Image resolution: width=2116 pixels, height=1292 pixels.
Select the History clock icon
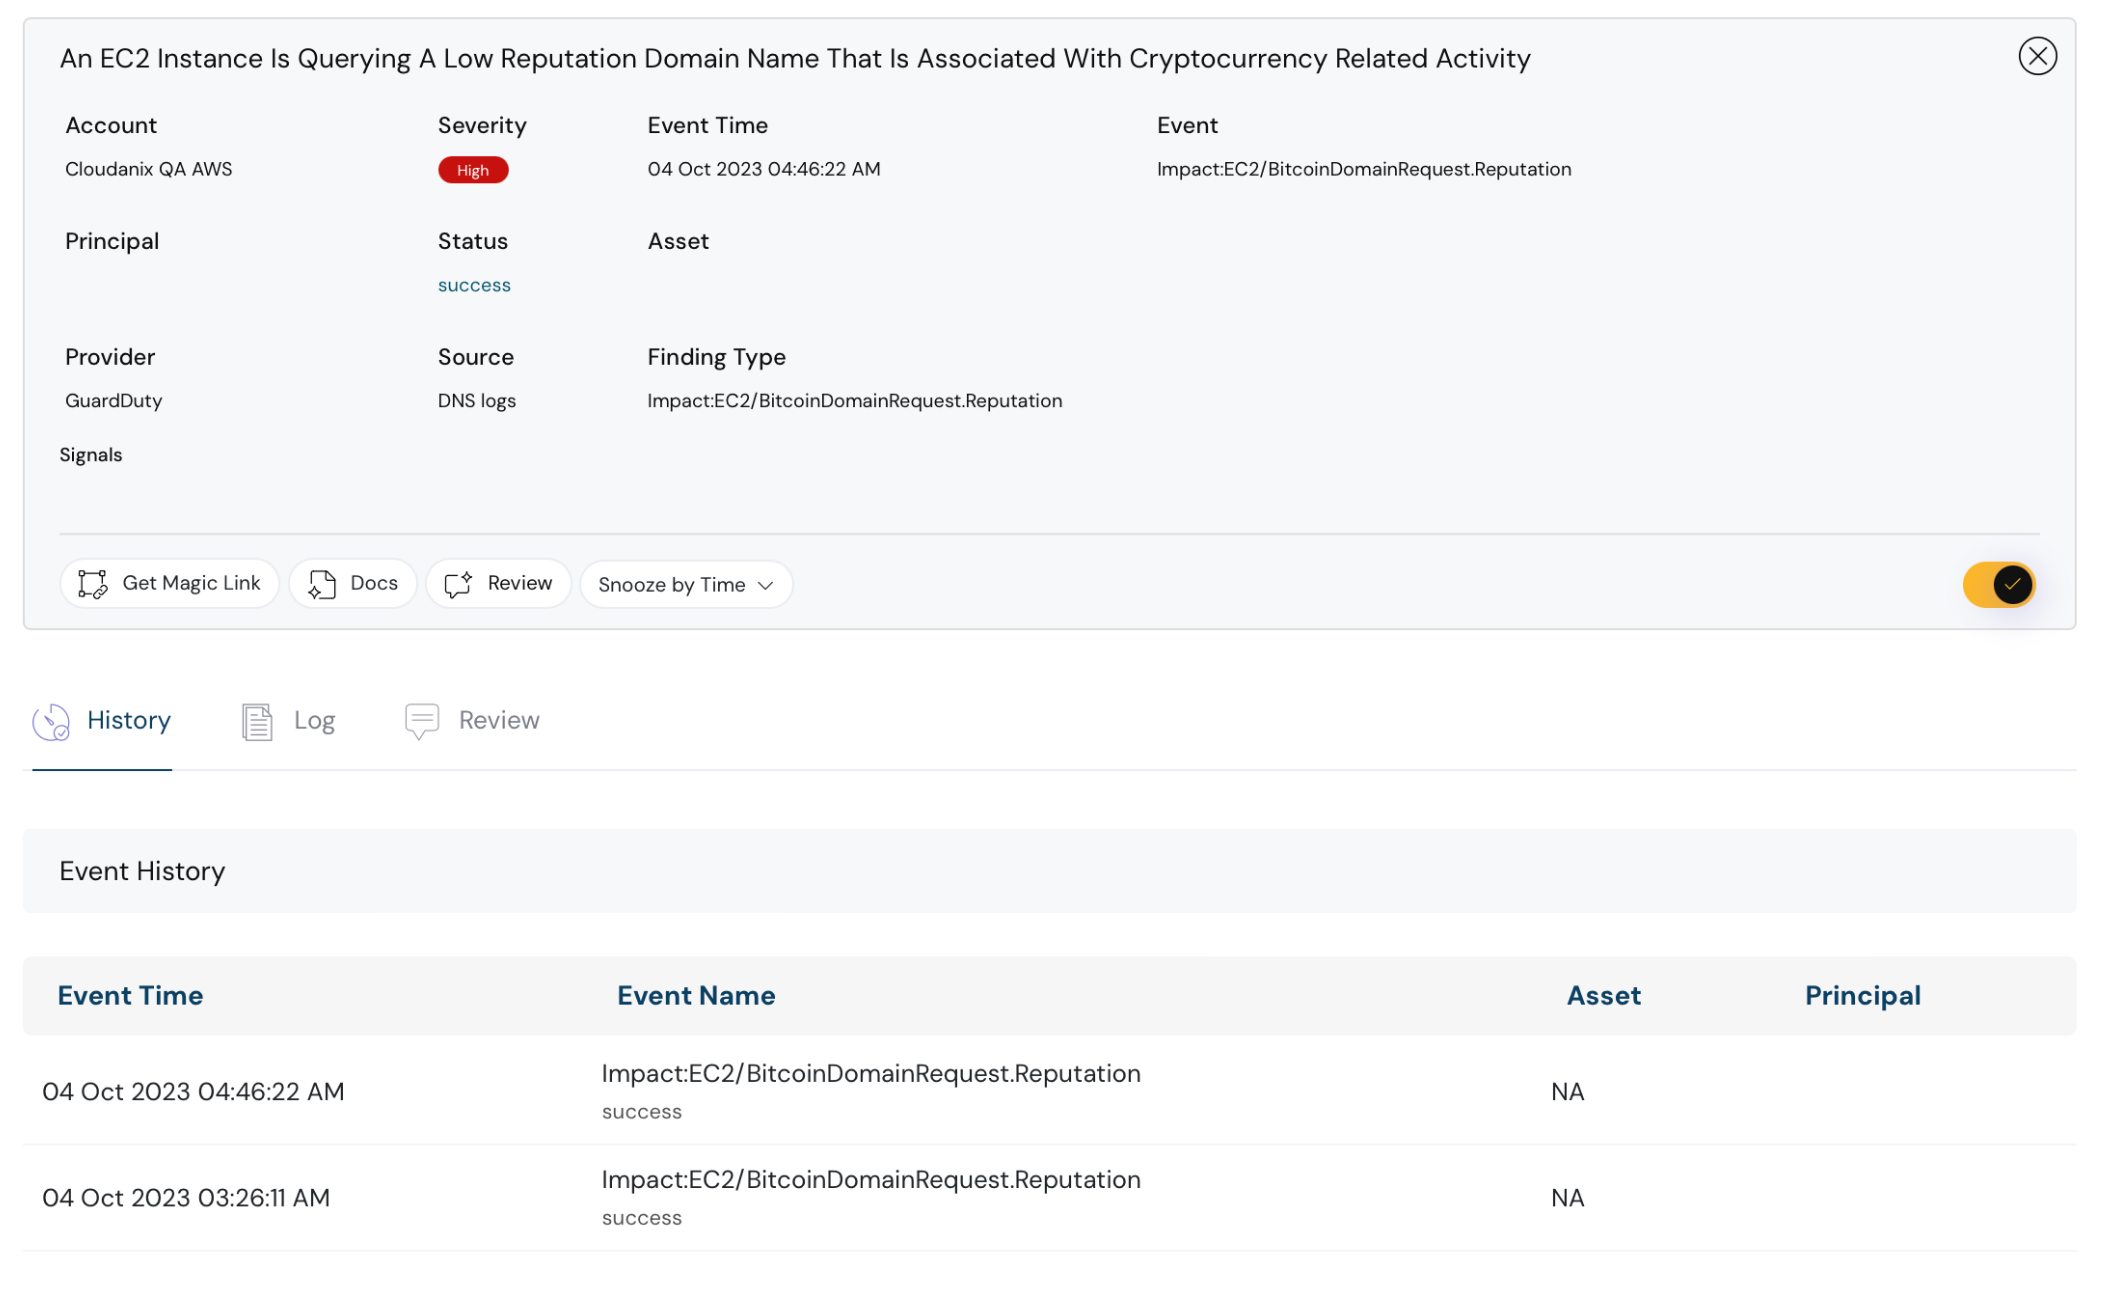pyautogui.click(x=52, y=720)
